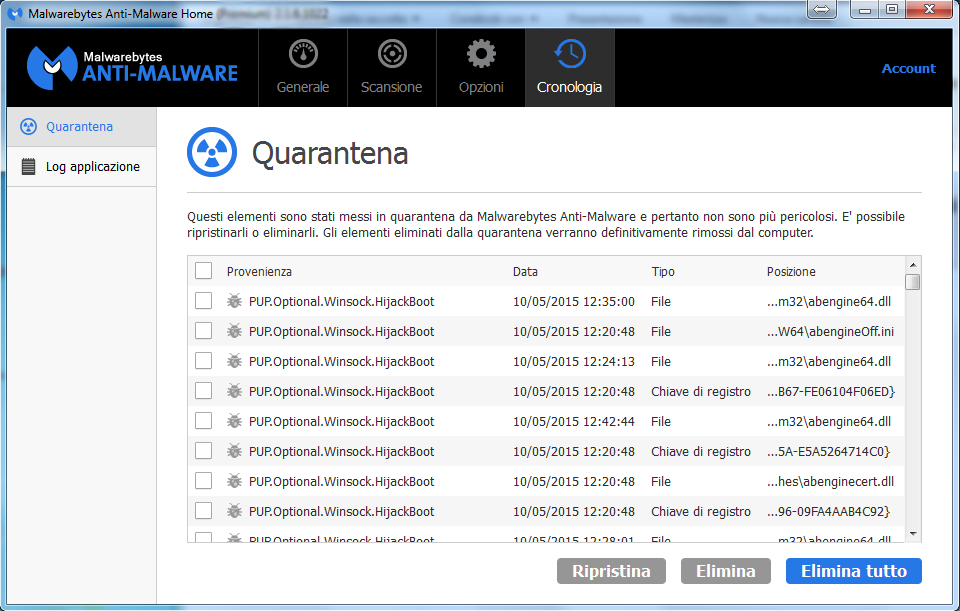Click Chiave di registro in the 5A-E5A5264714C0} row
960x611 pixels.
coord(701,452)
